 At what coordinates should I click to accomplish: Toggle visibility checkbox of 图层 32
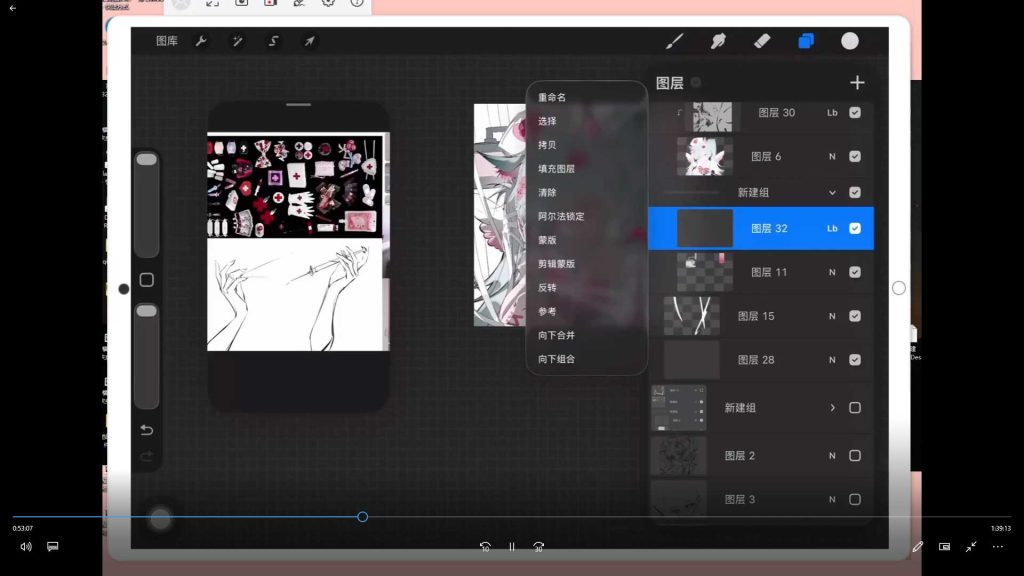855,229
